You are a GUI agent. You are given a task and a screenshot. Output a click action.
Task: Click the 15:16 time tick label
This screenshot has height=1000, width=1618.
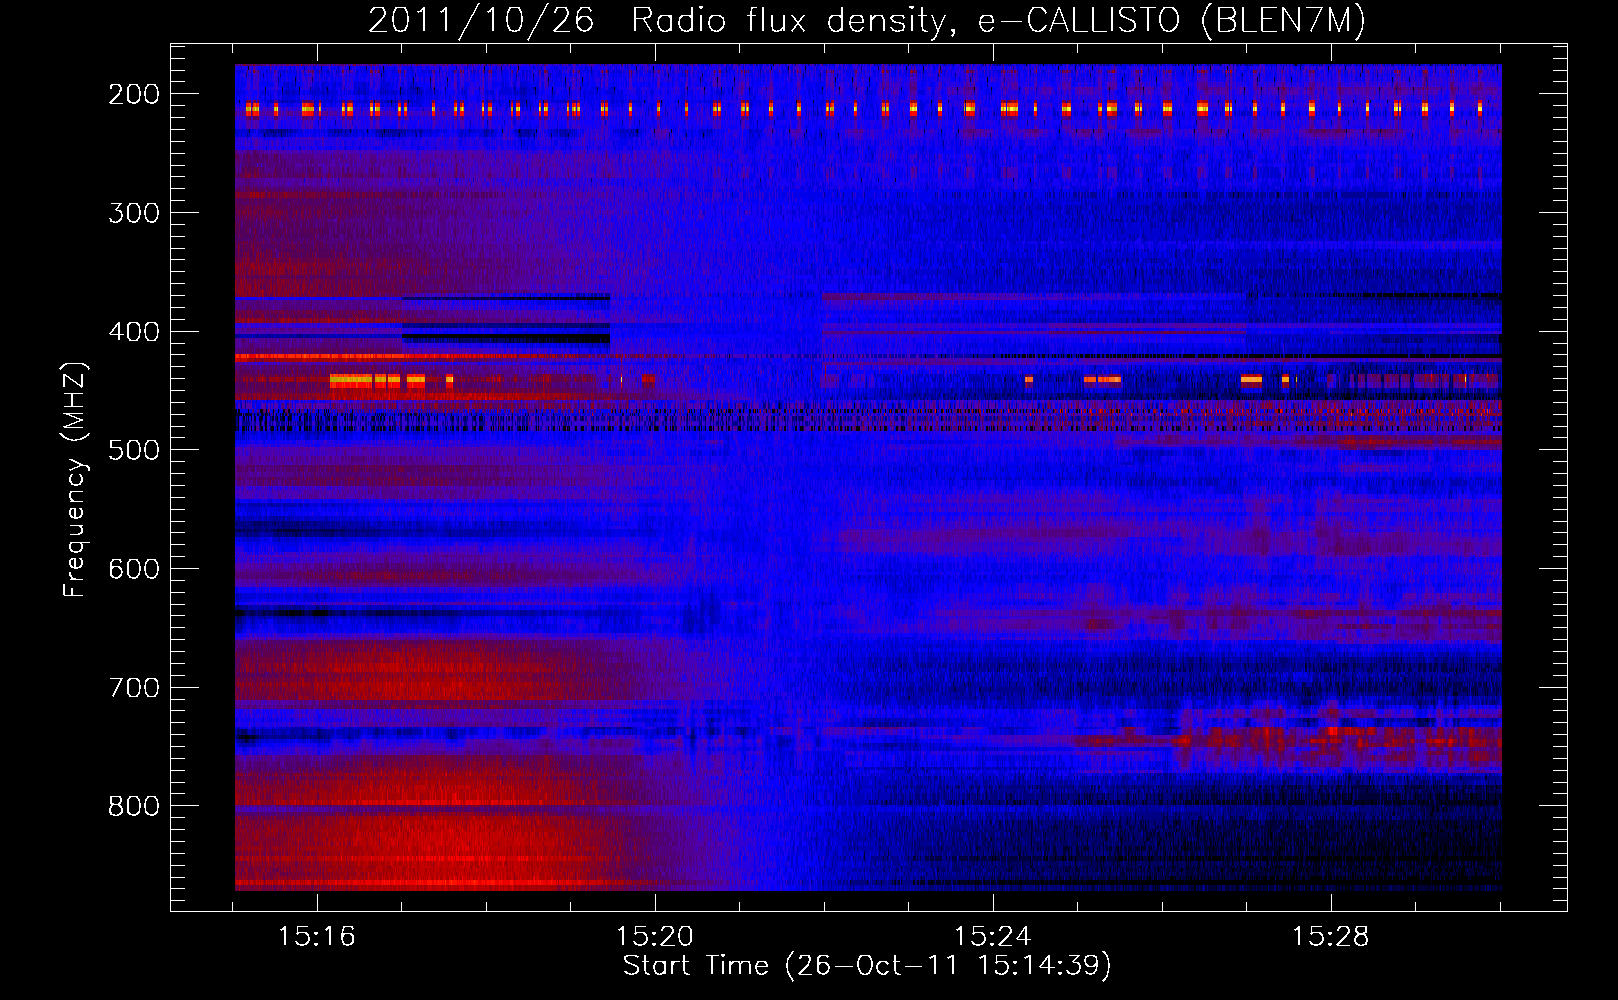[x=317, y=937]
